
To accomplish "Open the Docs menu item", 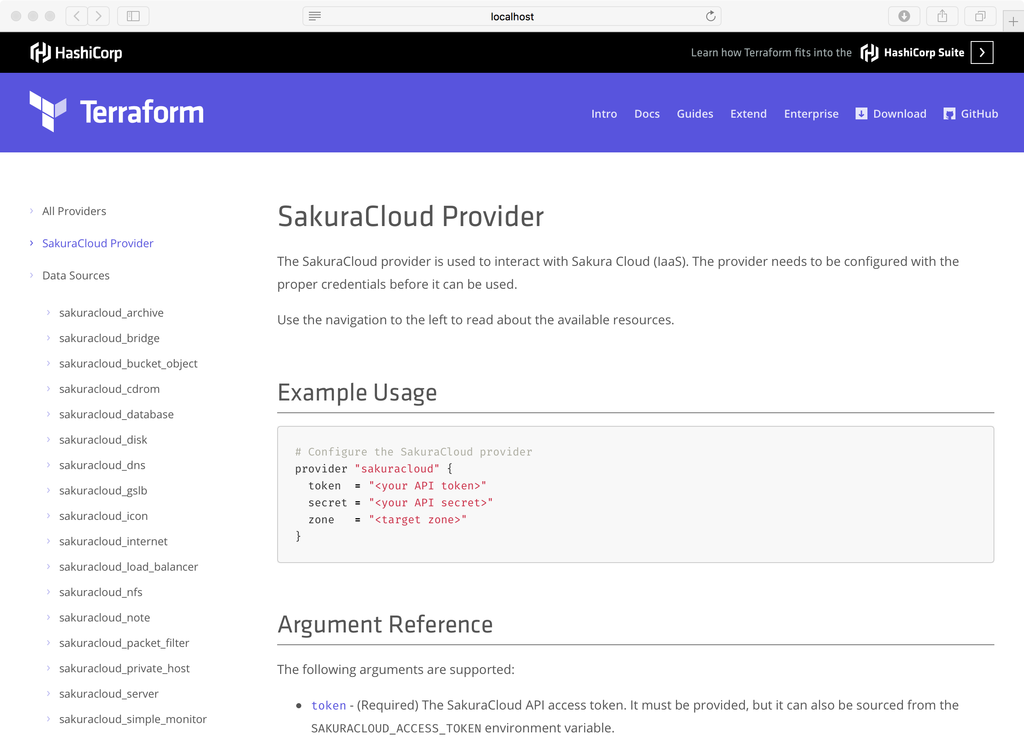I will pyautogui.click(x=647, y=114).
